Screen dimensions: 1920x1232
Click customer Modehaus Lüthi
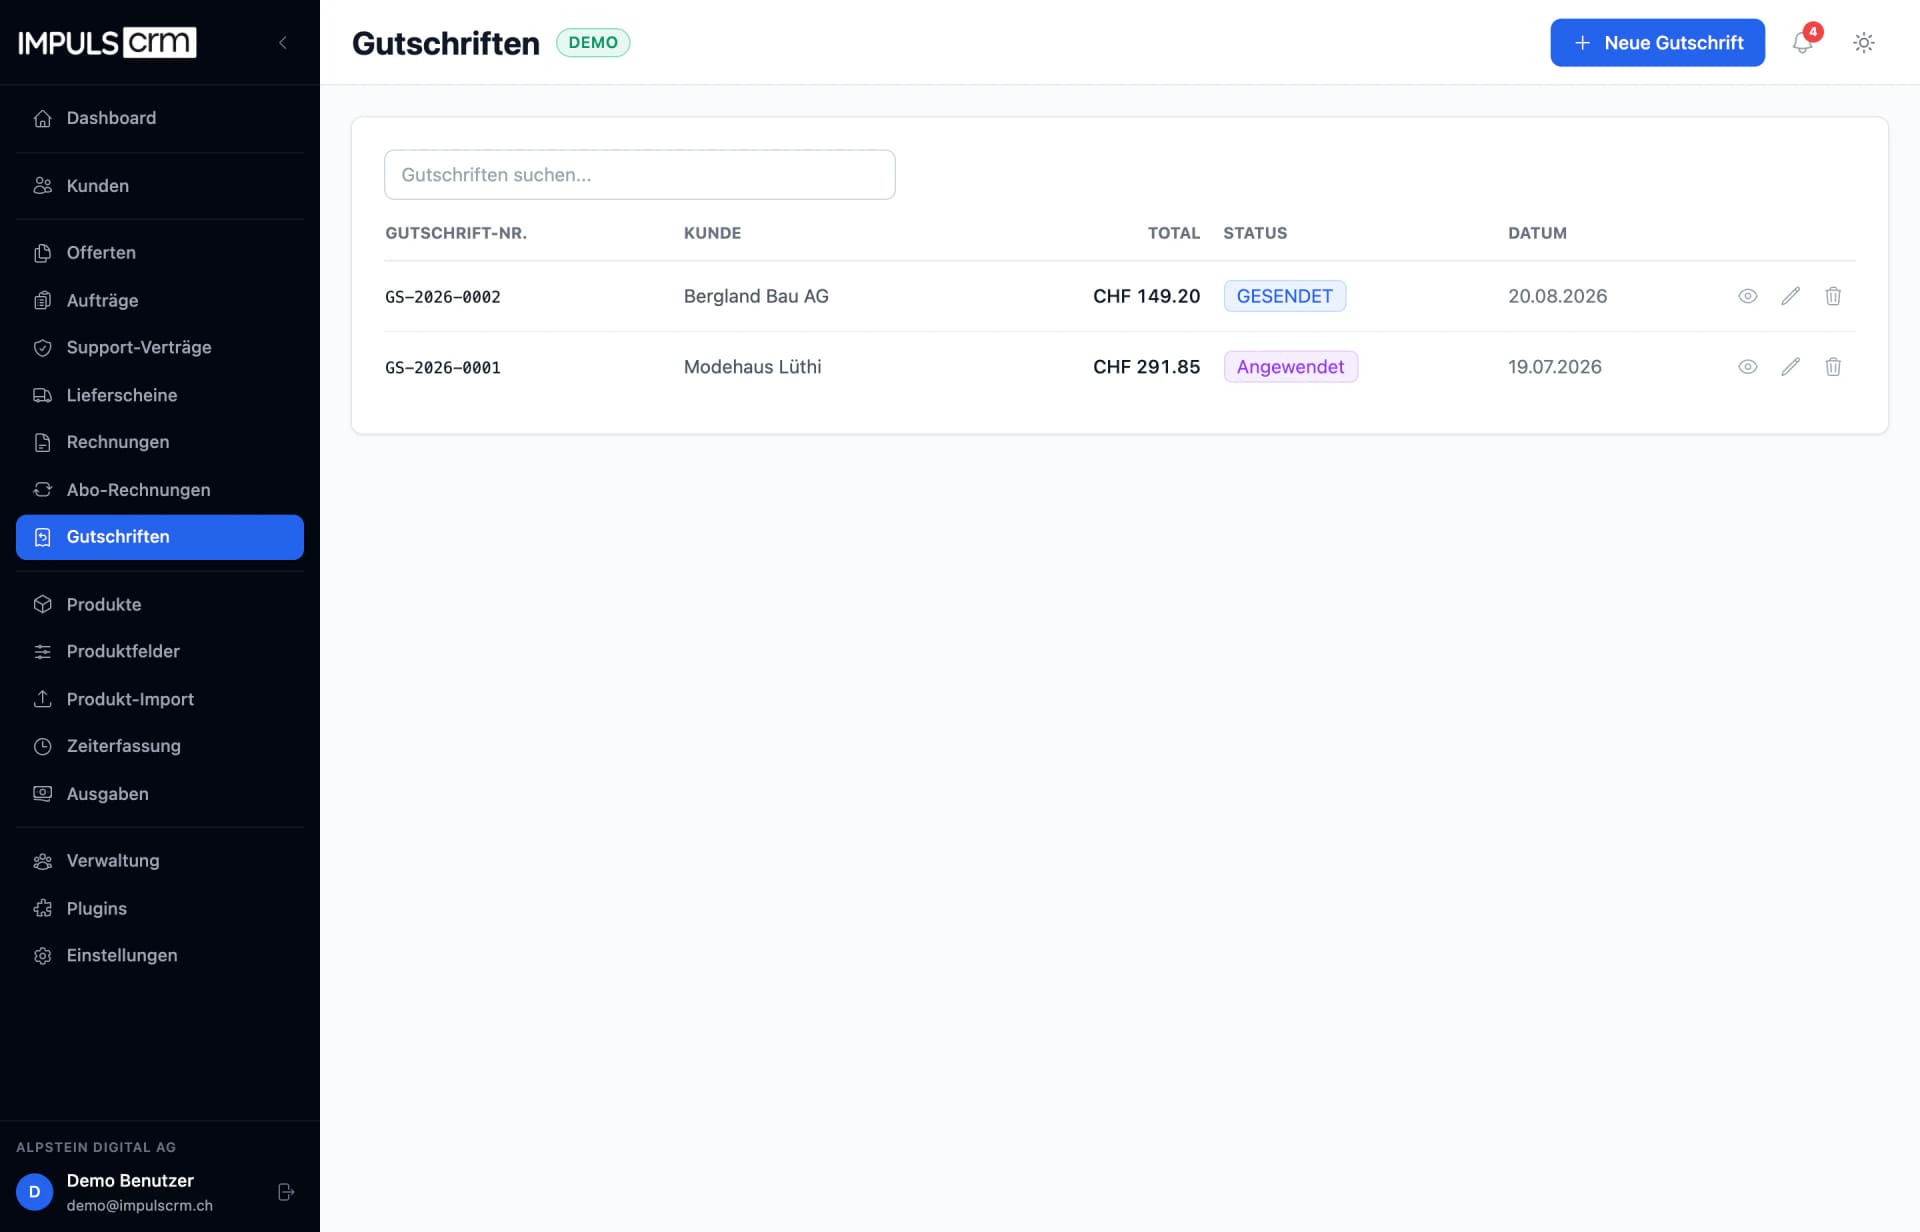point(753,367)
